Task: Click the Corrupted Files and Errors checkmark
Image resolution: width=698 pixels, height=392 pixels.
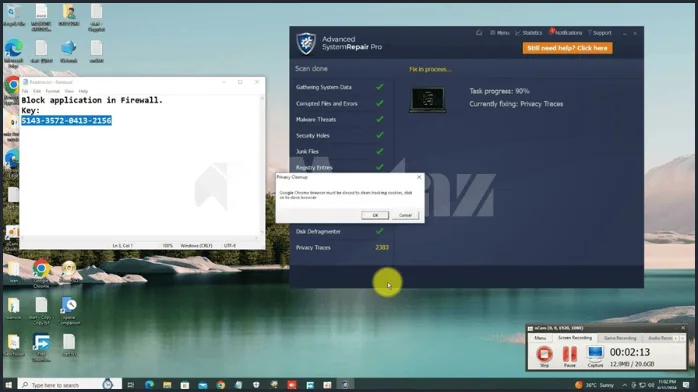Action: tap(380, 103)
